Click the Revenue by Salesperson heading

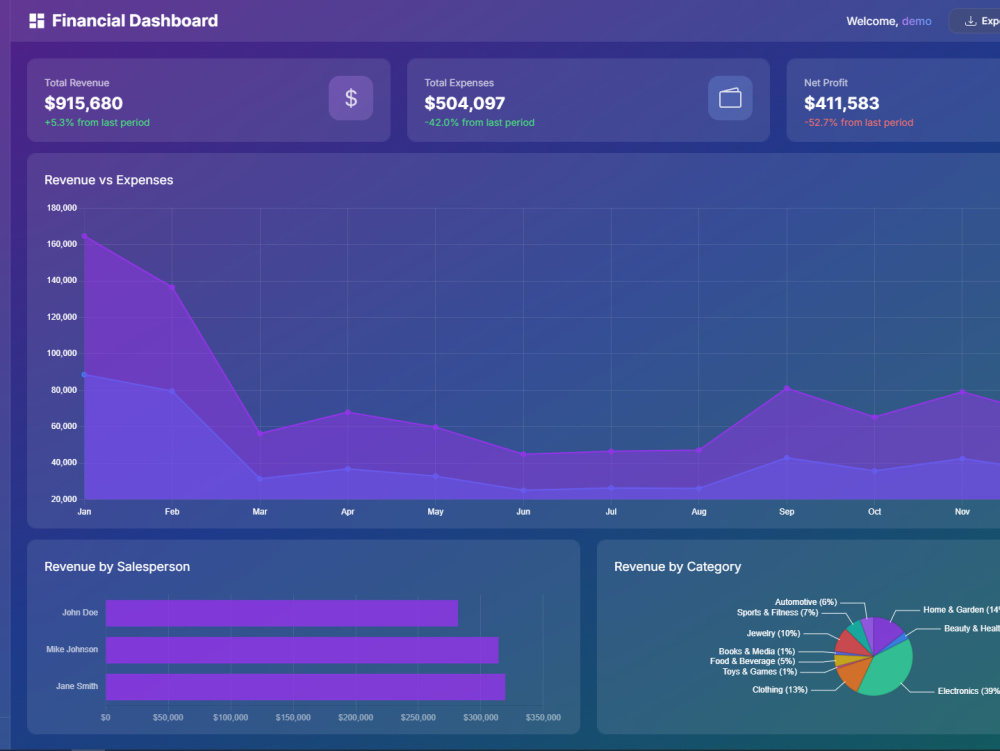coord(117,567)
